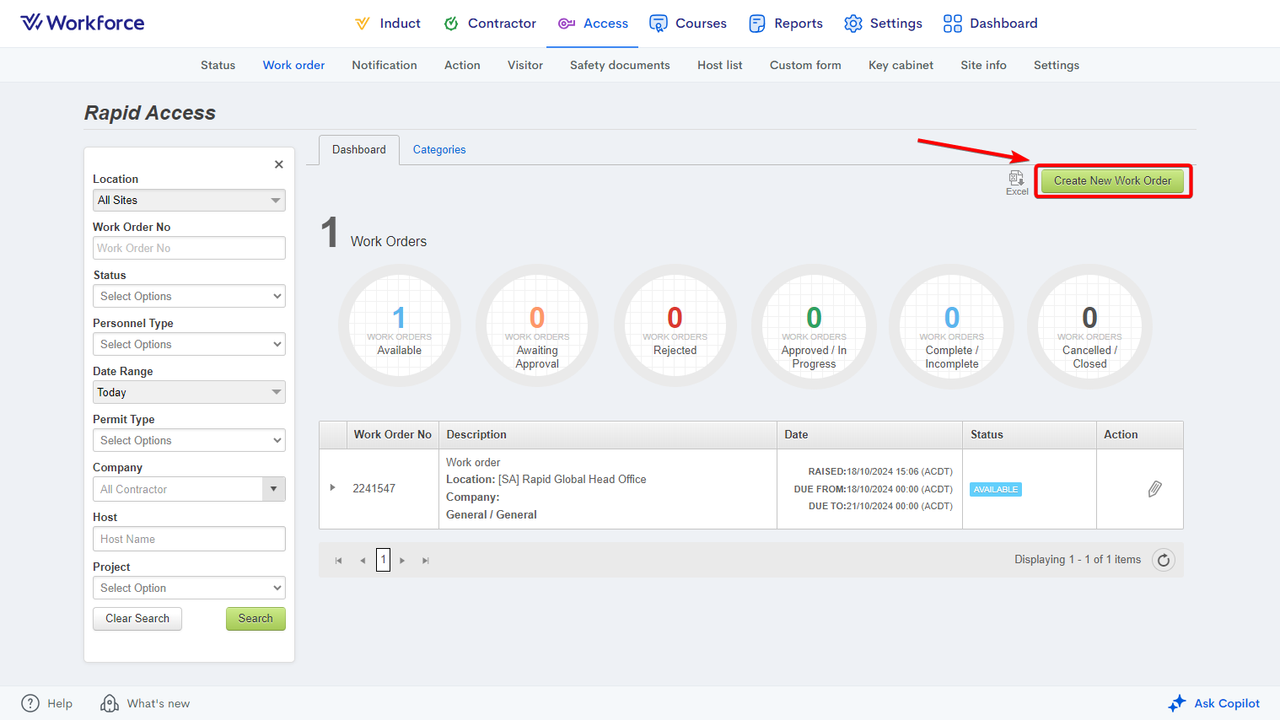Open What's new rocket icon
The image size is (1280, 720).
pos(110,703)
